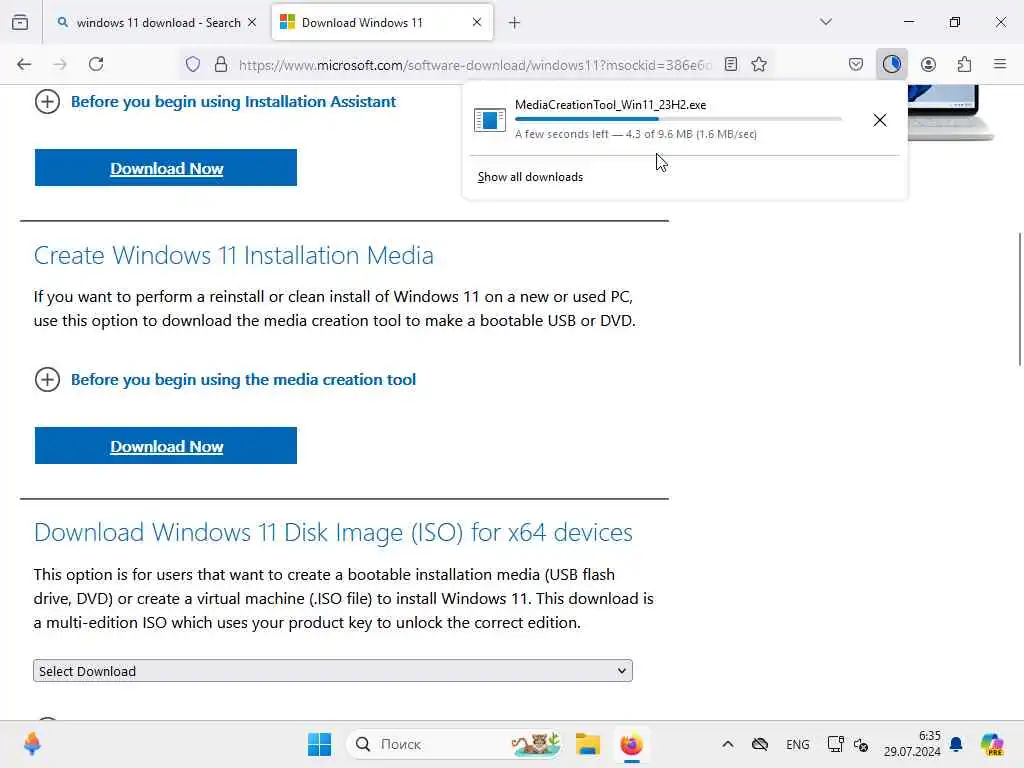
Task: Open the clock showing 6:35 29.07.2024
Action: (x=912, y=744)
